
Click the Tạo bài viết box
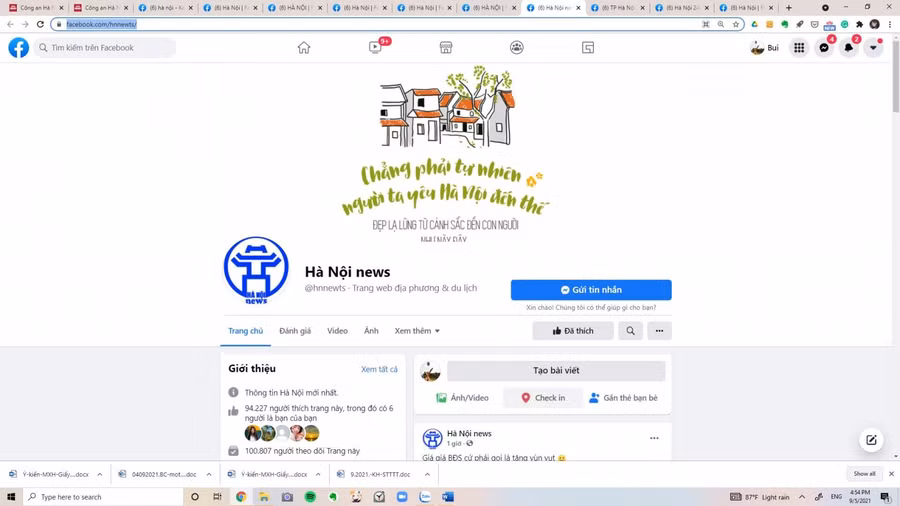coord(556,371)
